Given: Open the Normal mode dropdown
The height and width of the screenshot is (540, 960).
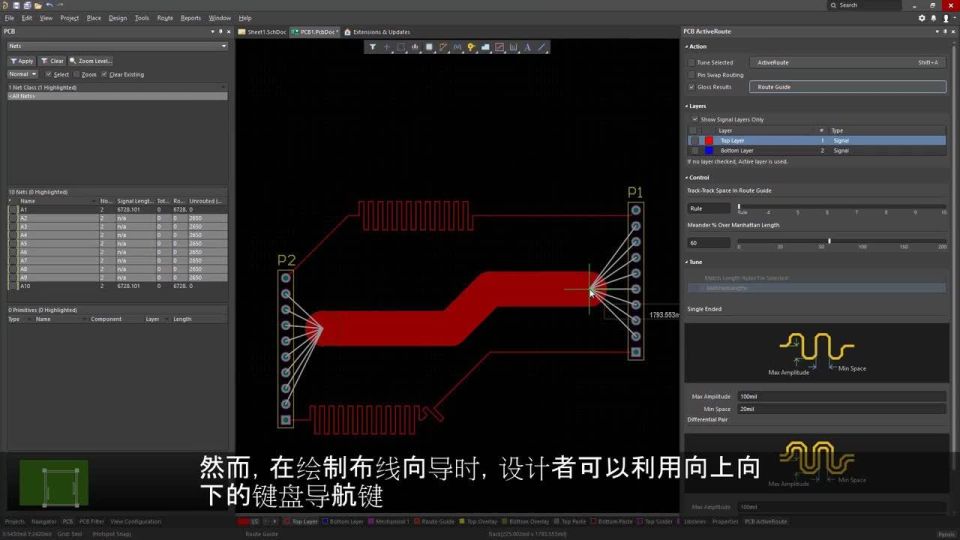Looking at the screenshot, I should 22,74.
